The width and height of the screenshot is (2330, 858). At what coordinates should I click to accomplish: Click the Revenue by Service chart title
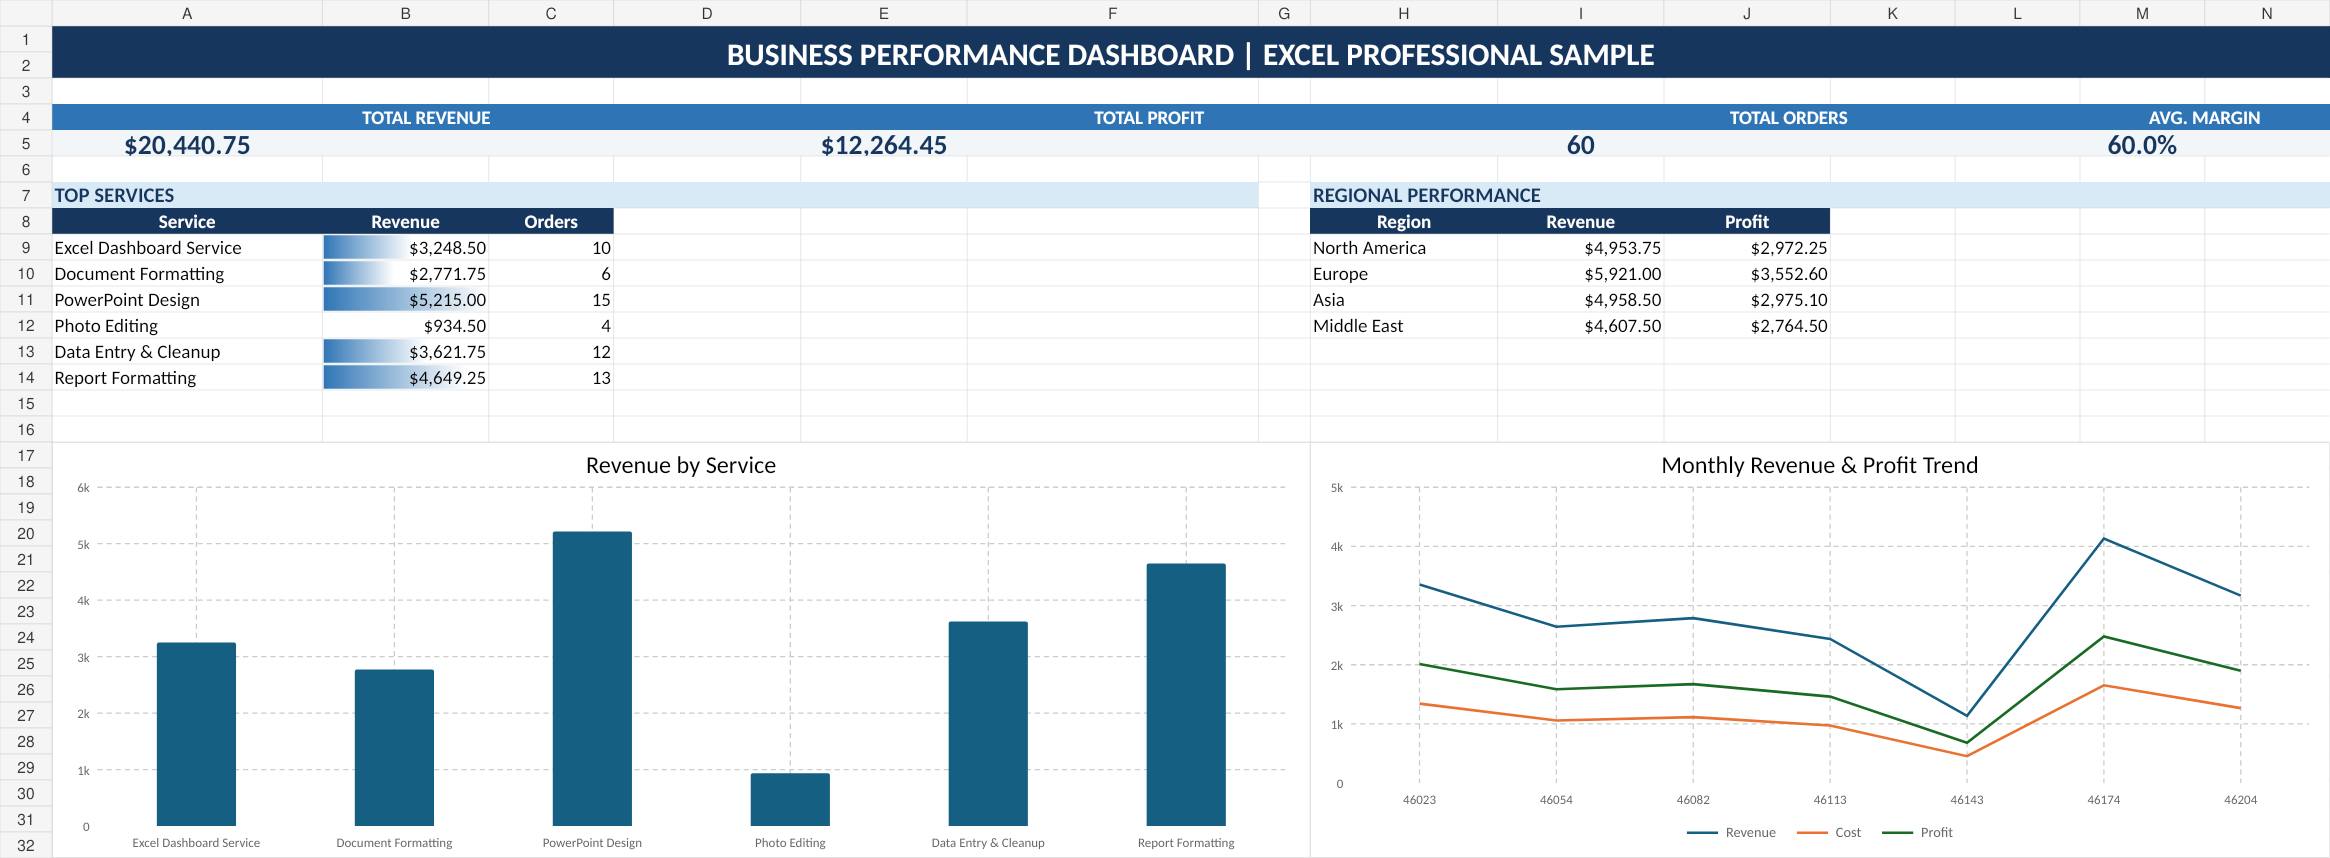click(x=680, y=465)
